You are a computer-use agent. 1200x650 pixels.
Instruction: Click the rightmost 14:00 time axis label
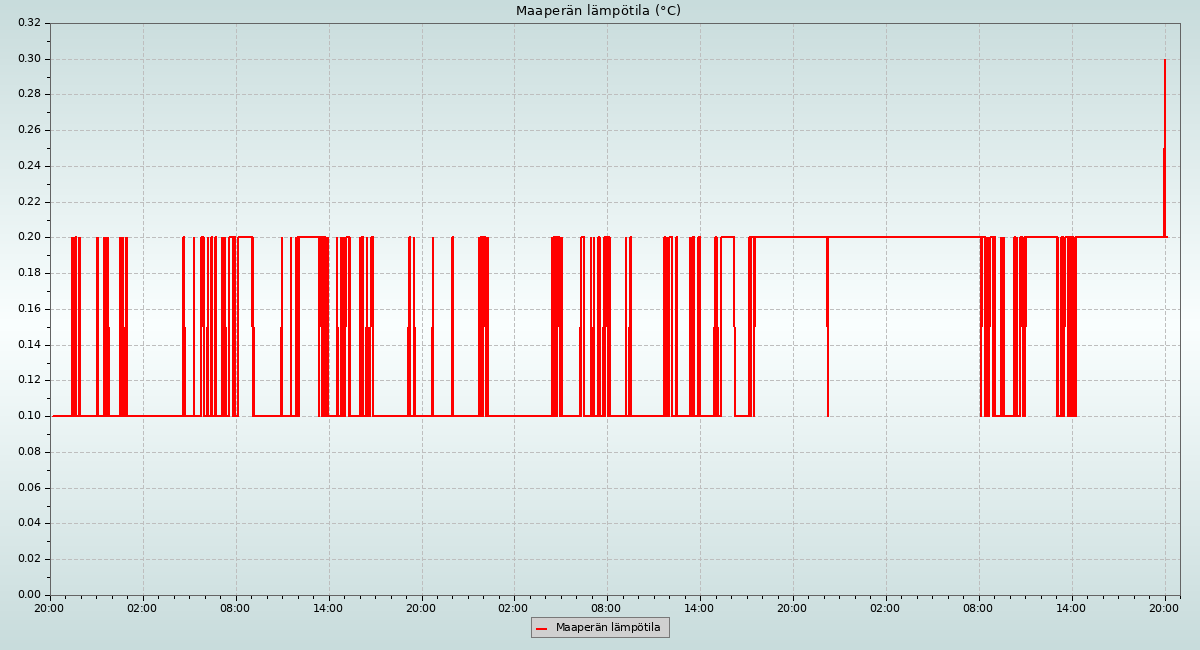point(1071,608)
